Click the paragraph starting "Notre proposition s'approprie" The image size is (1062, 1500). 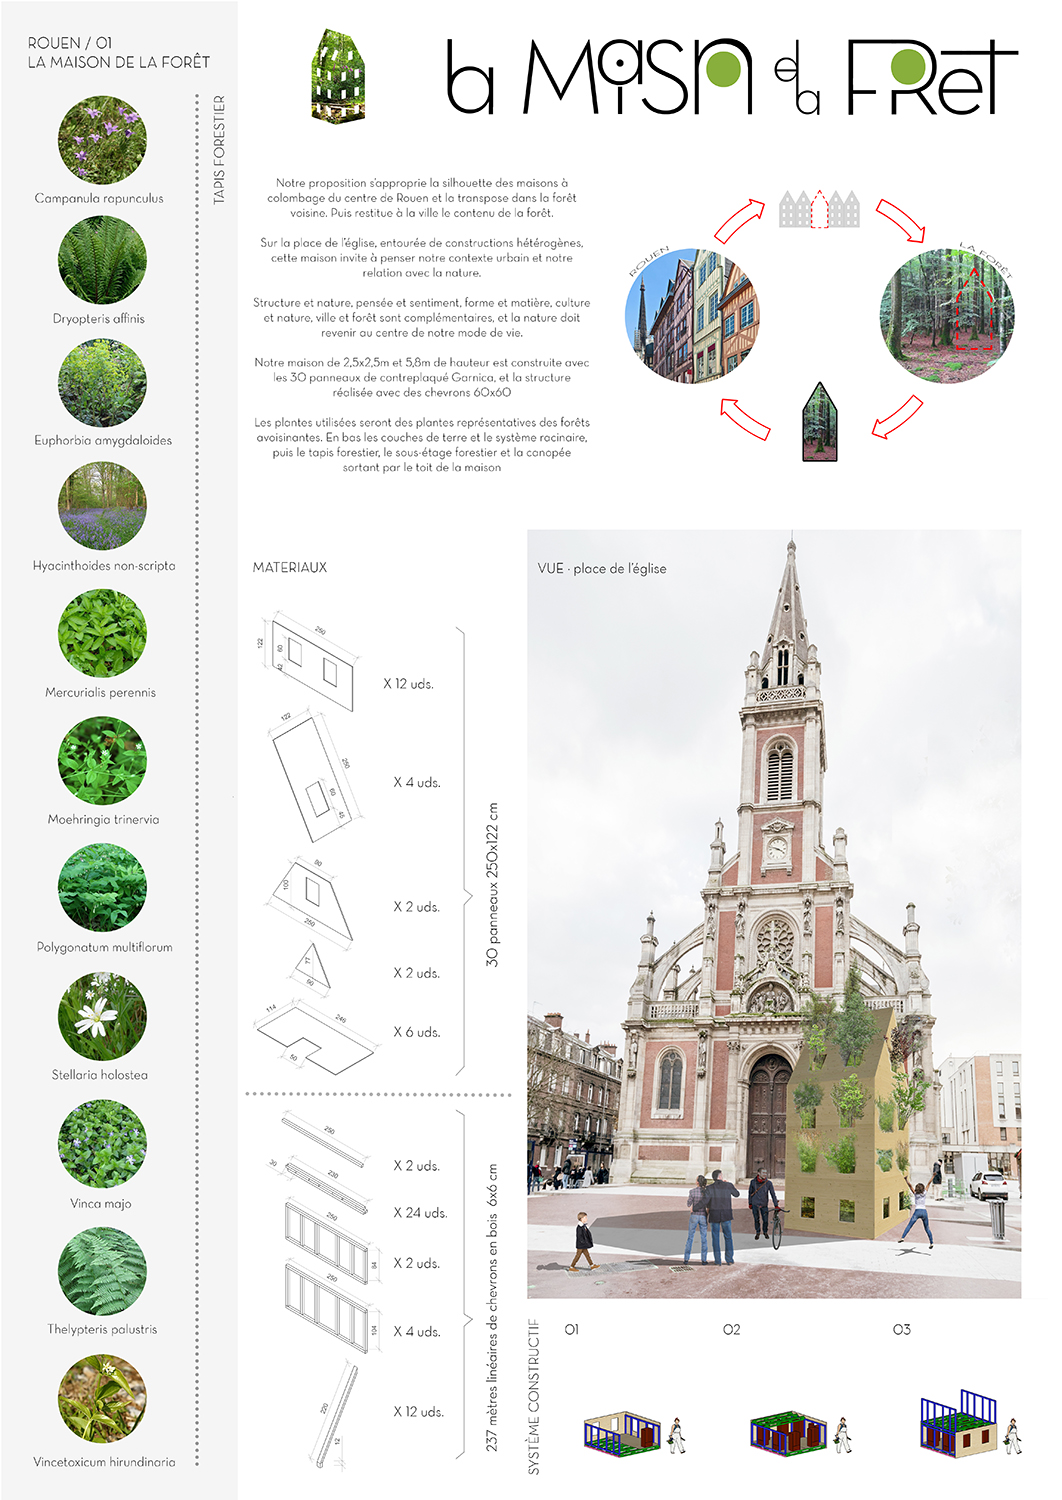click(x=422, y=198)
